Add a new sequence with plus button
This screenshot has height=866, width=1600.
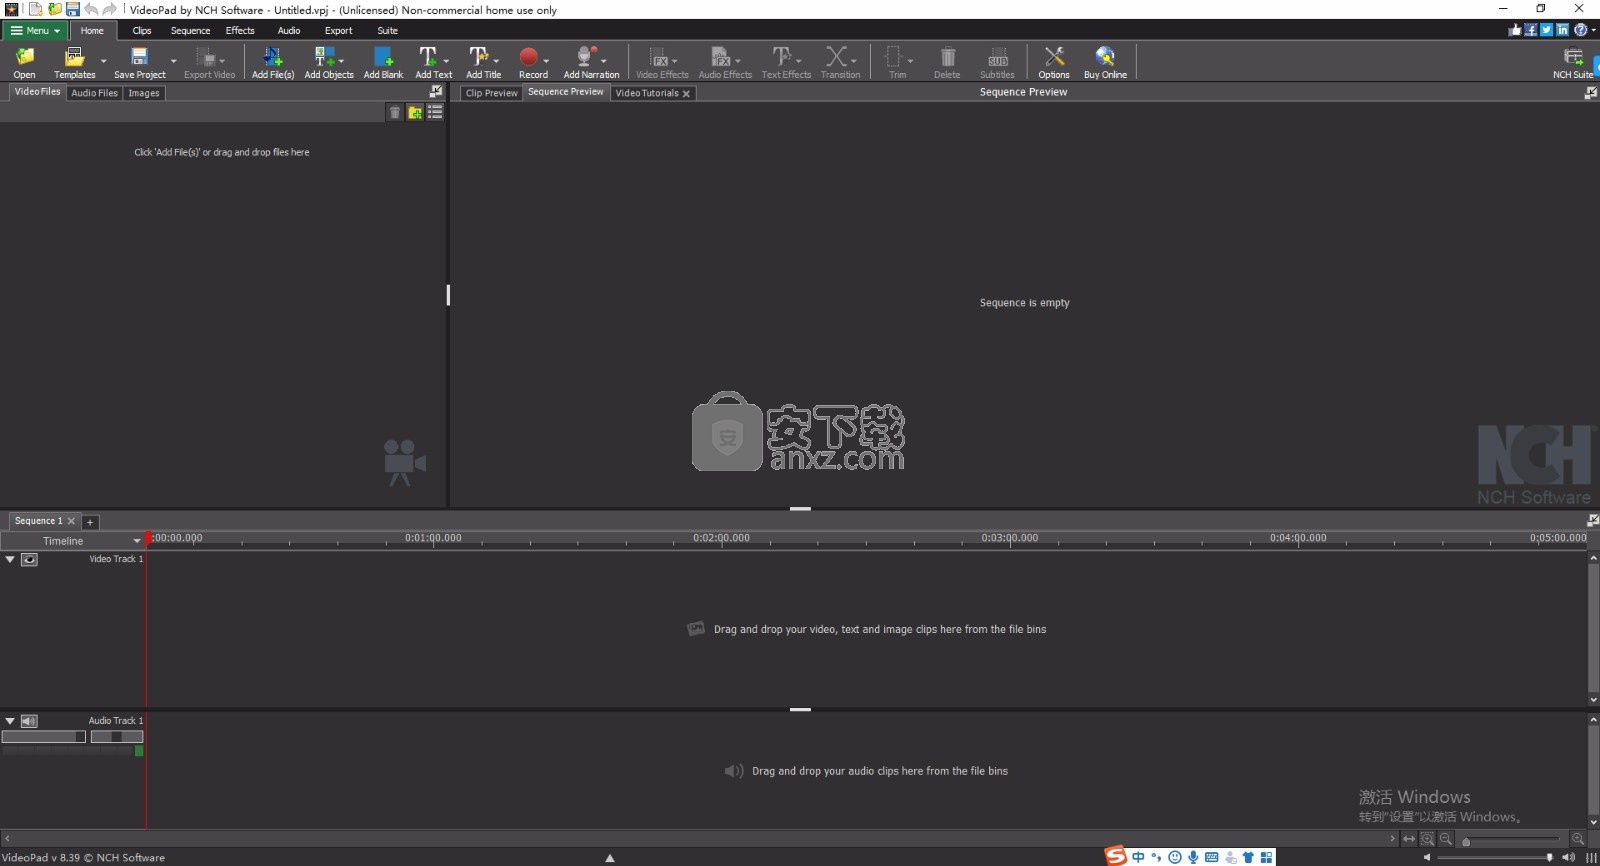(90, 522)
